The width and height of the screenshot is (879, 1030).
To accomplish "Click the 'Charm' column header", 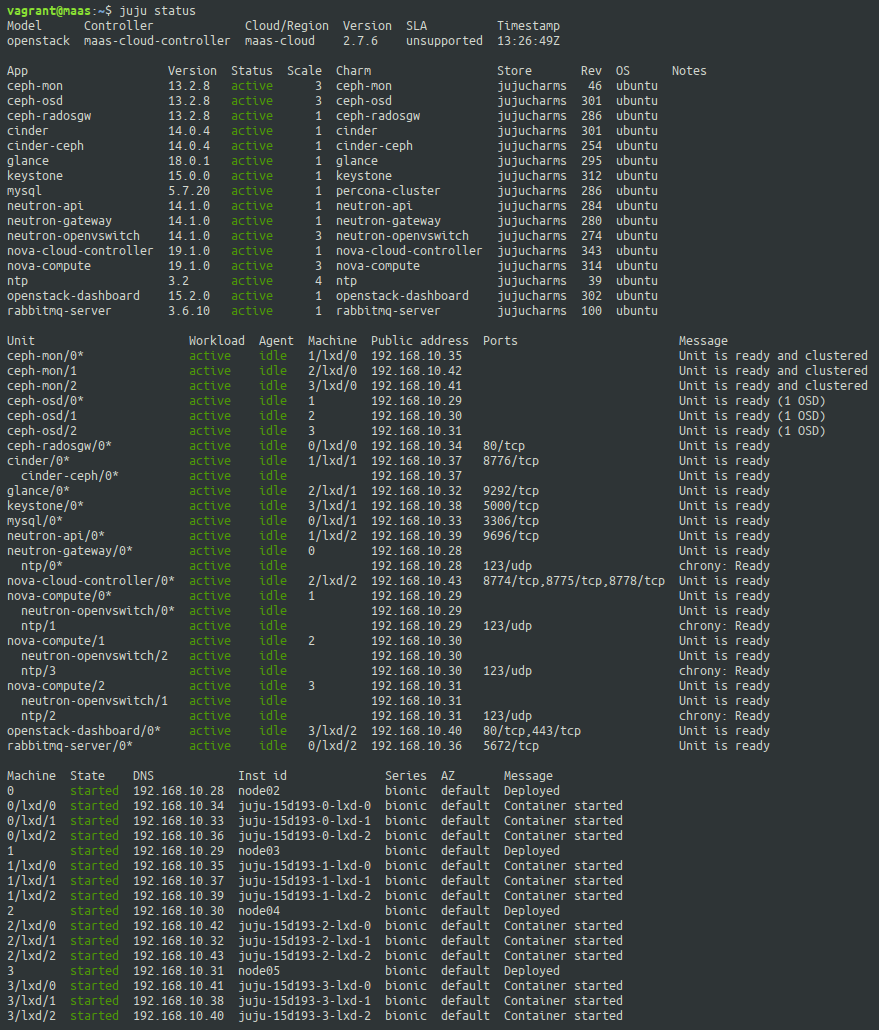I will [353, 71].
